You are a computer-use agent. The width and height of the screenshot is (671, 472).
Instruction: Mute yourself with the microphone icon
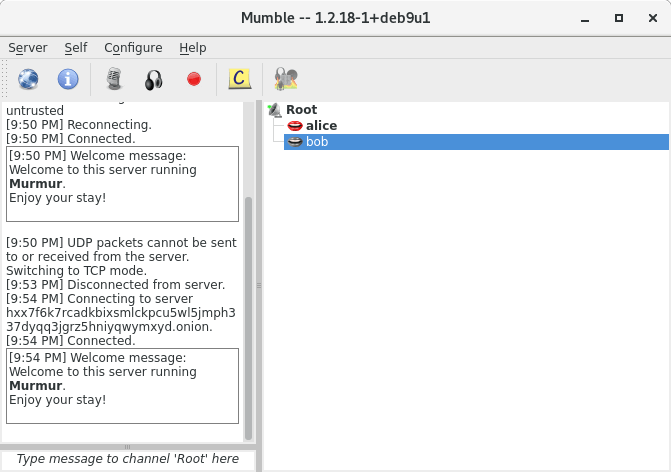114,79
